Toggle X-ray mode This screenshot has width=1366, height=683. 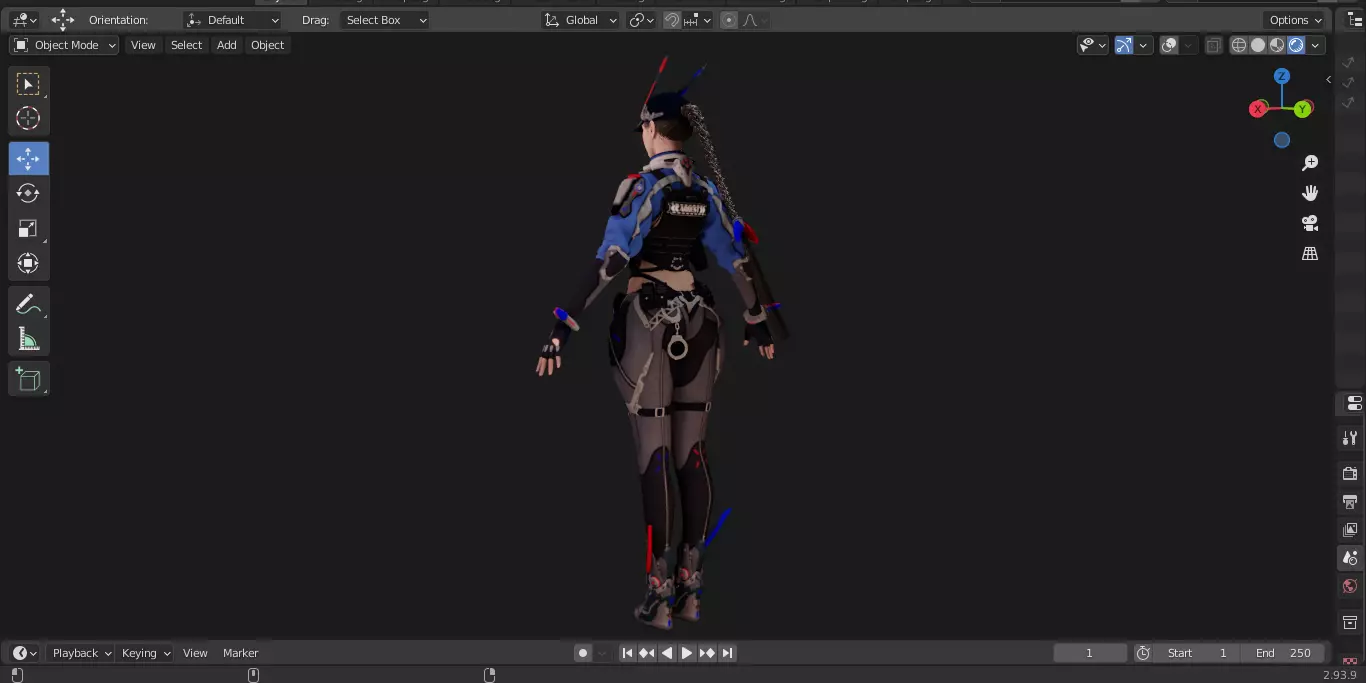point(1214,45)
